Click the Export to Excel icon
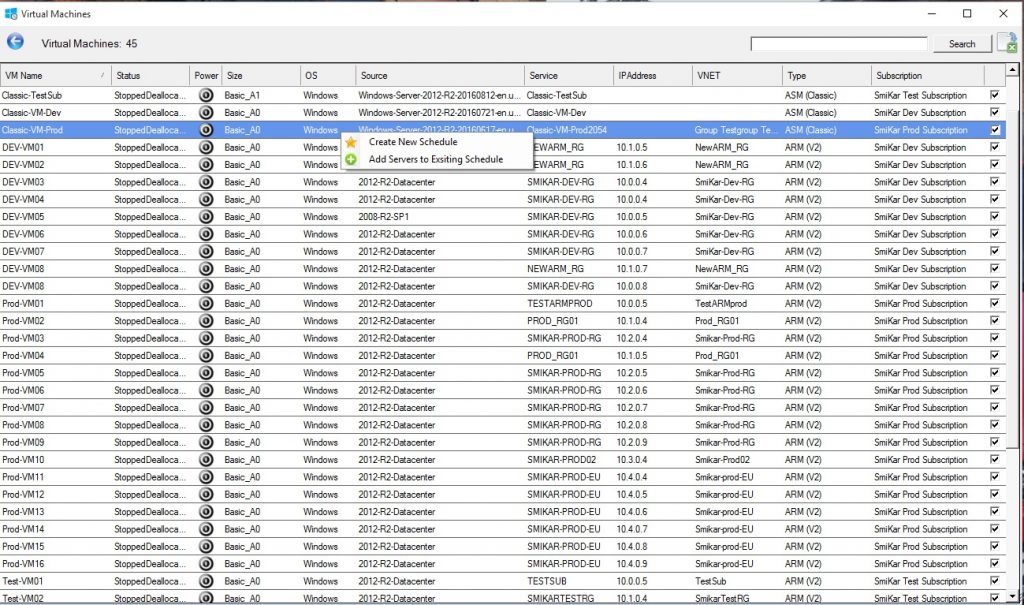 1006,42
